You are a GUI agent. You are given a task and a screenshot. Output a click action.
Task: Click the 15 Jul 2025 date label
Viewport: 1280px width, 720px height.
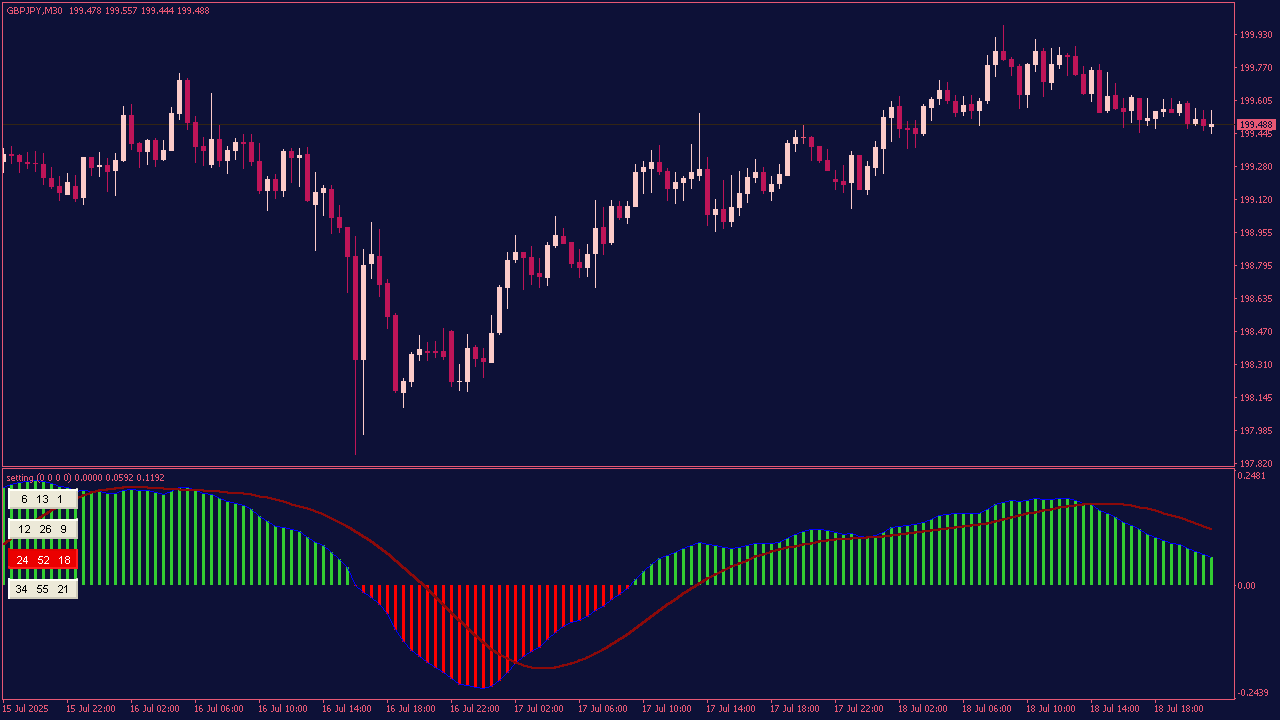click(27, 709)
